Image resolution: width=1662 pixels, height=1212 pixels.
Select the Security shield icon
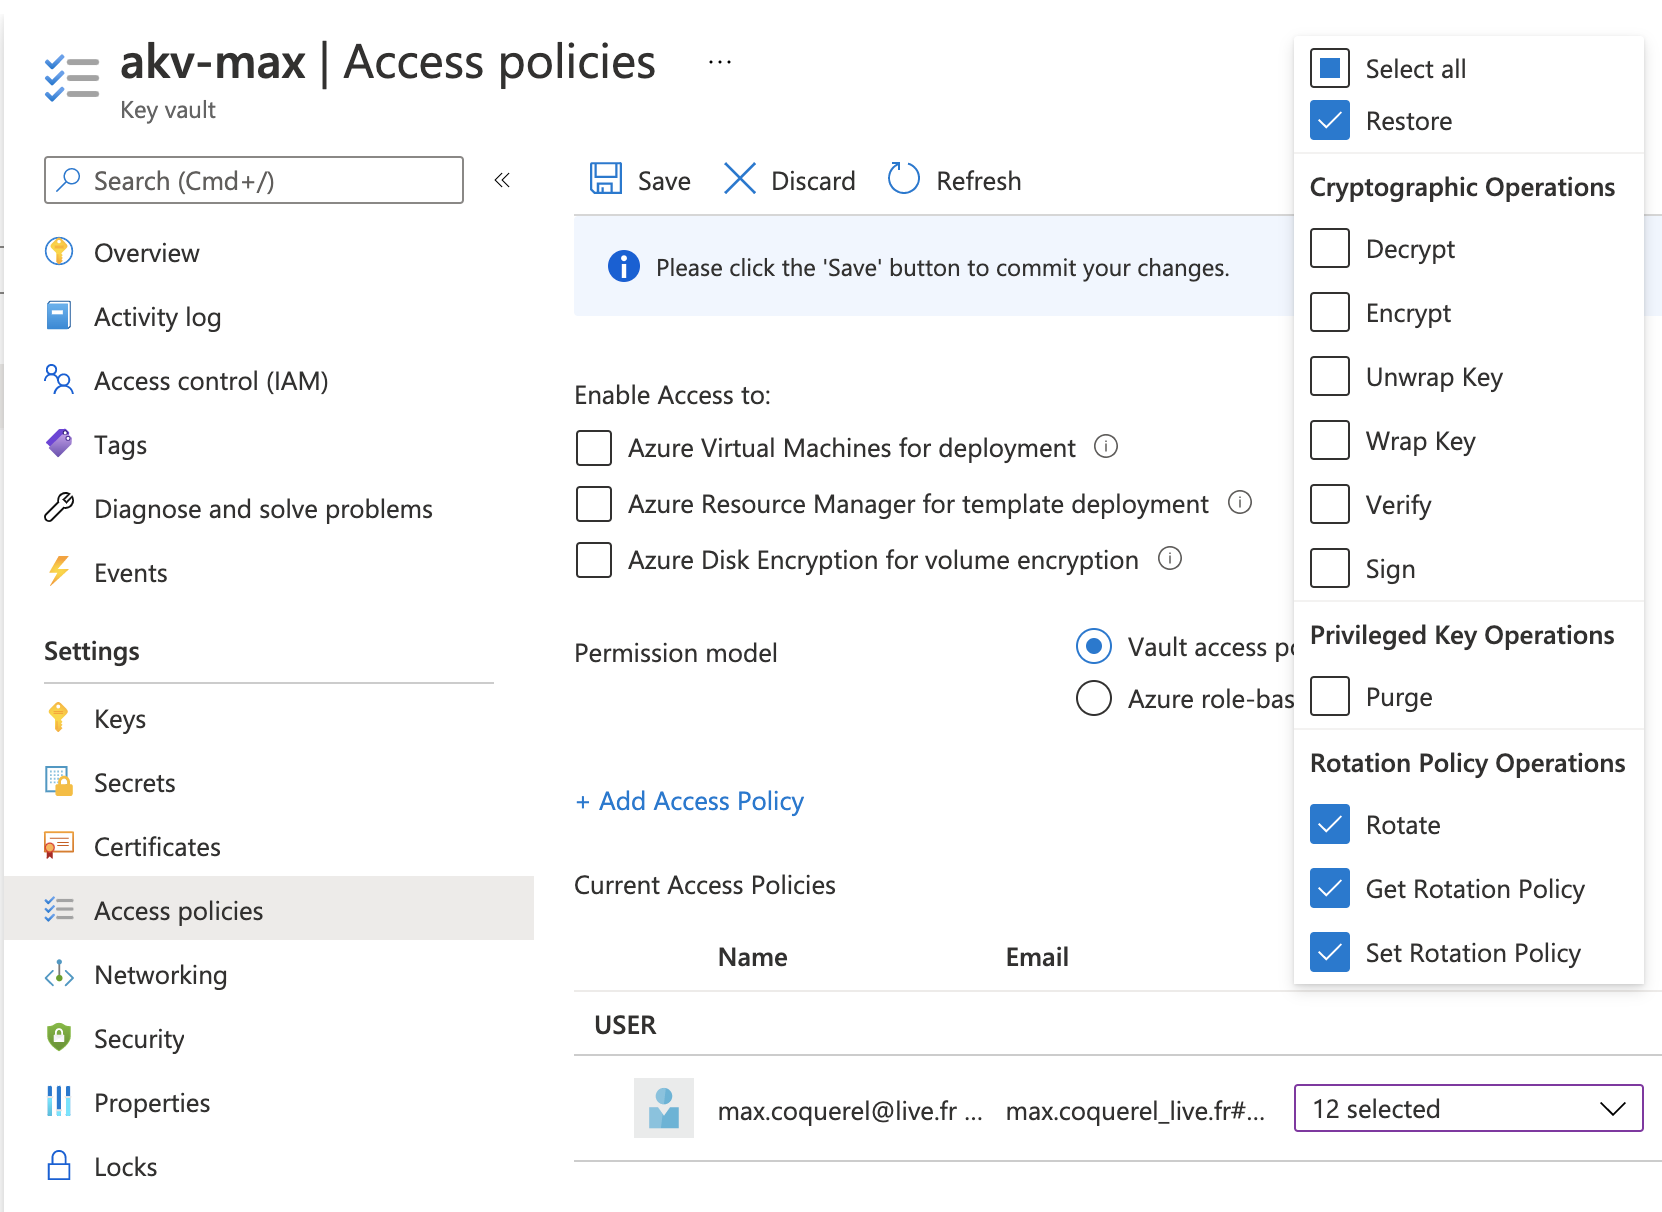[59, 1038]
